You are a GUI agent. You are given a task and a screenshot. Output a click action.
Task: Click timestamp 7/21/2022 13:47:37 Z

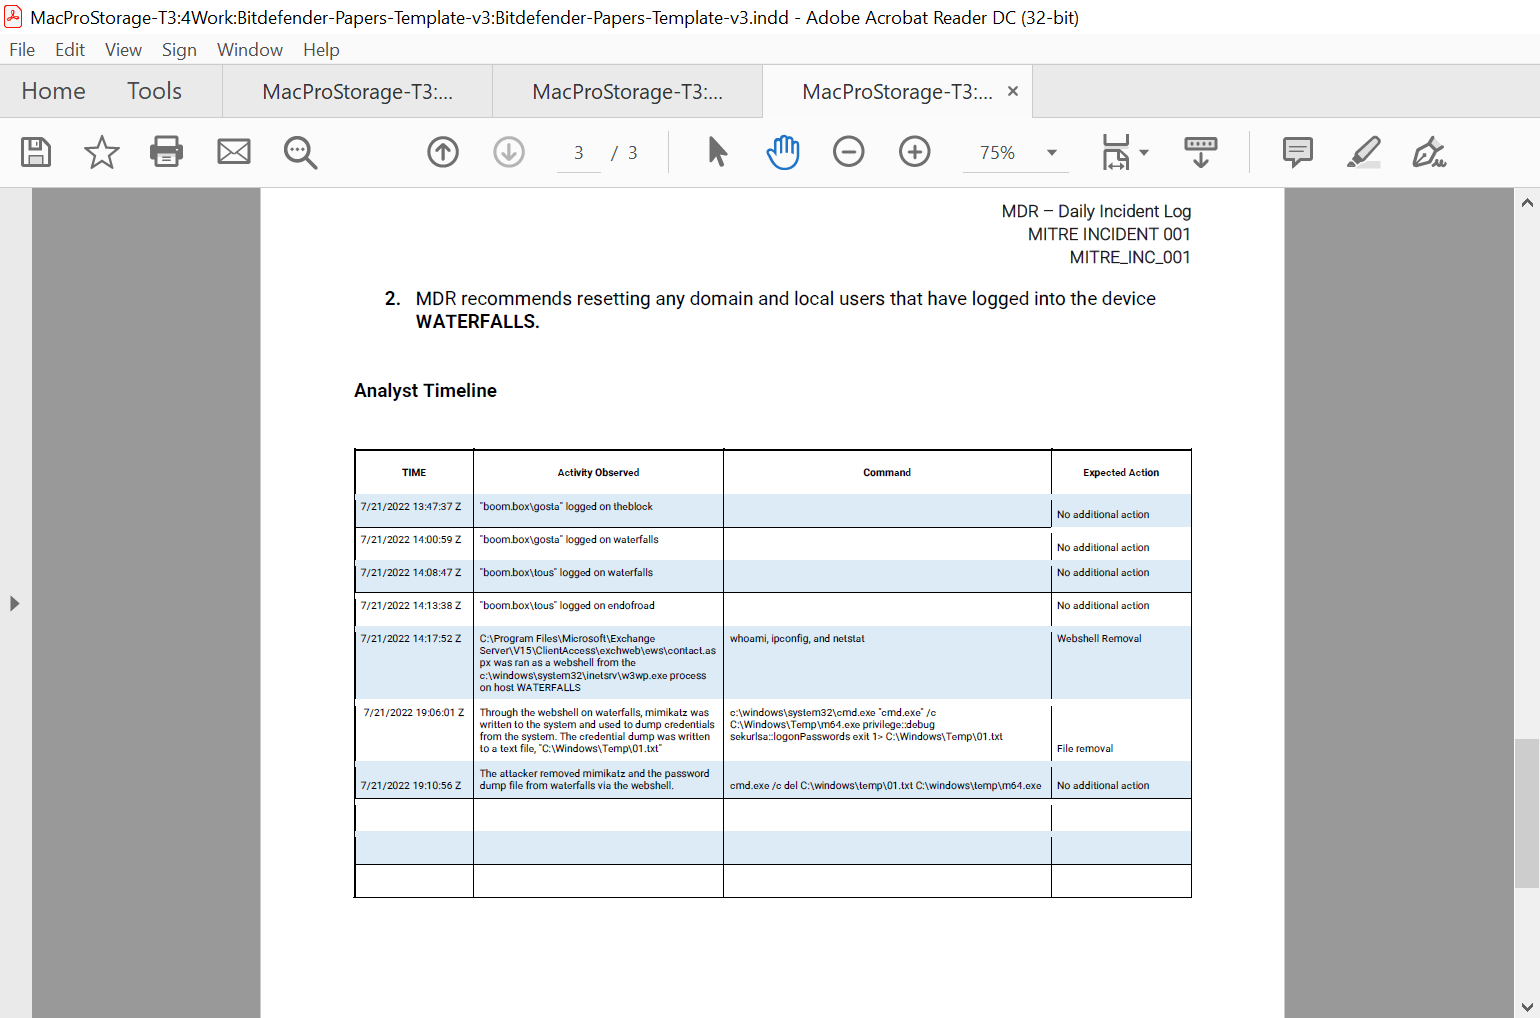[x=411, y=507]
